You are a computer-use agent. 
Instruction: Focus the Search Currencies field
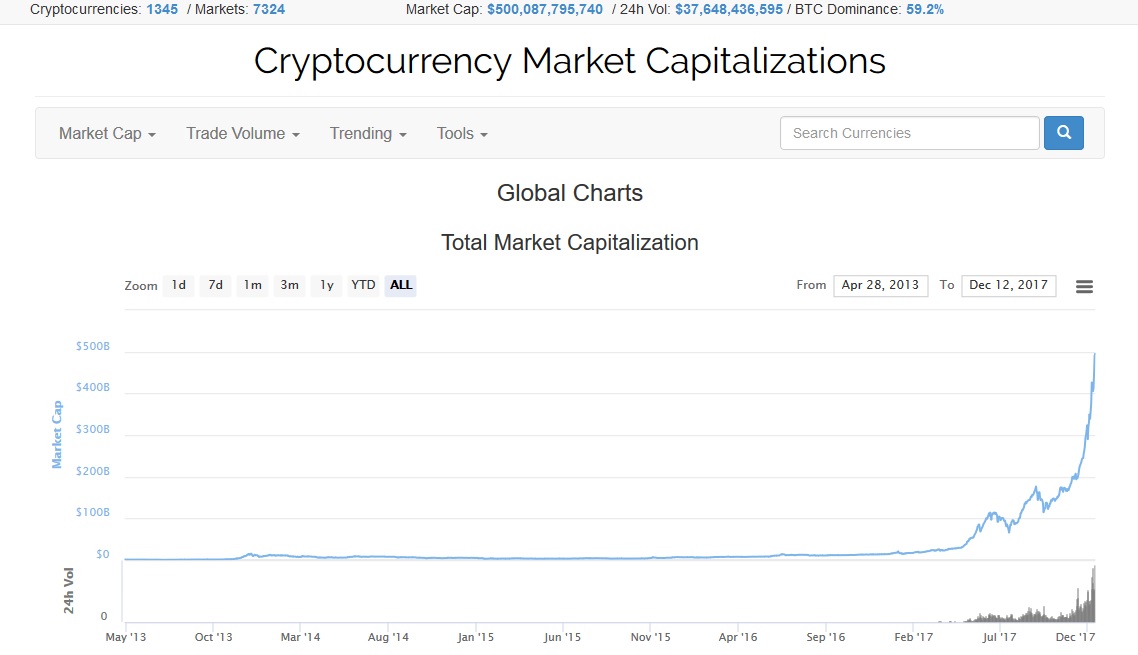point(909,133)
